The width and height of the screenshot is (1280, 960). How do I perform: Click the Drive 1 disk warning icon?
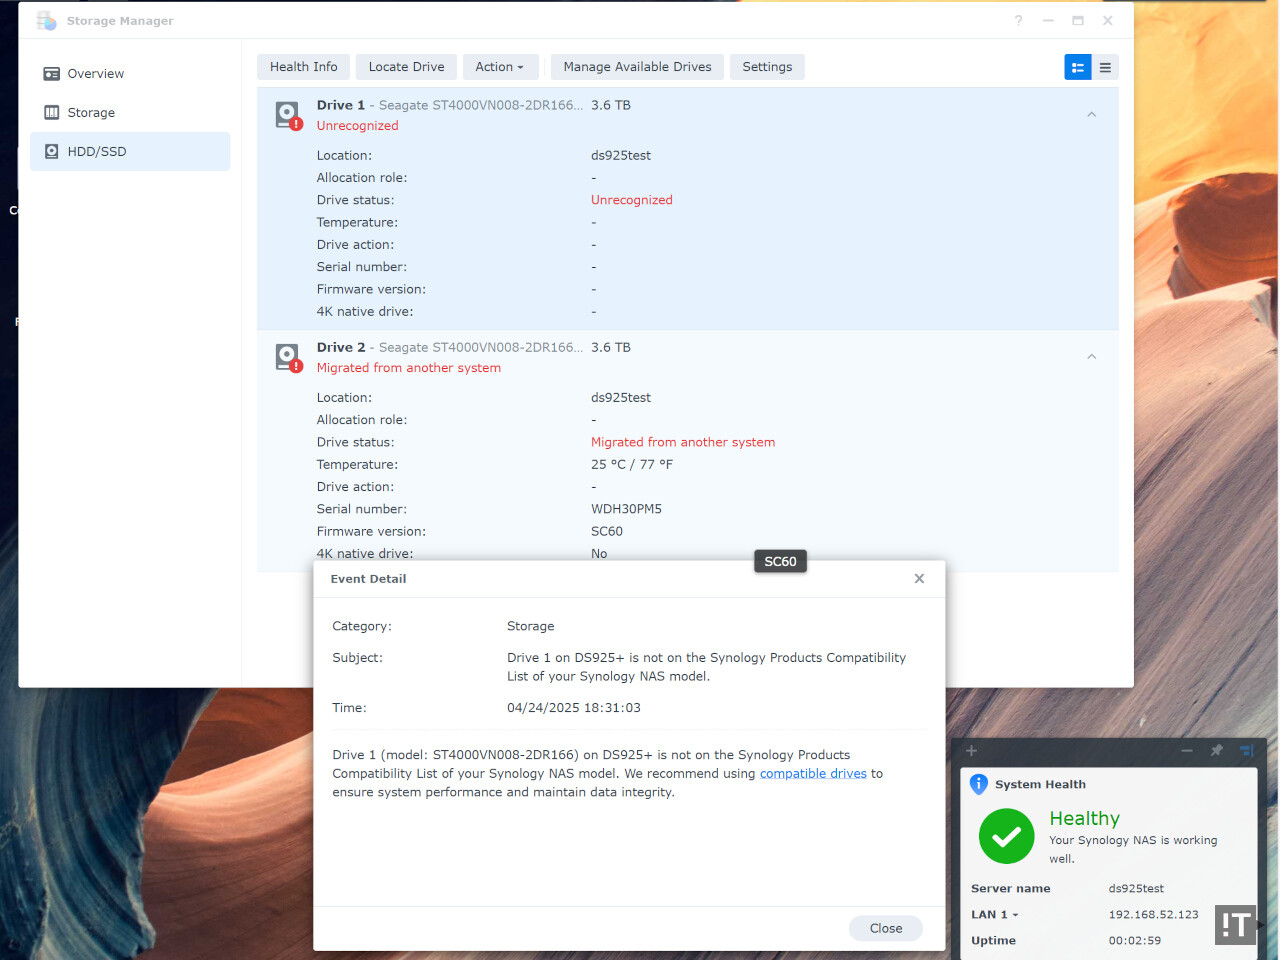(x=288, y=115)
